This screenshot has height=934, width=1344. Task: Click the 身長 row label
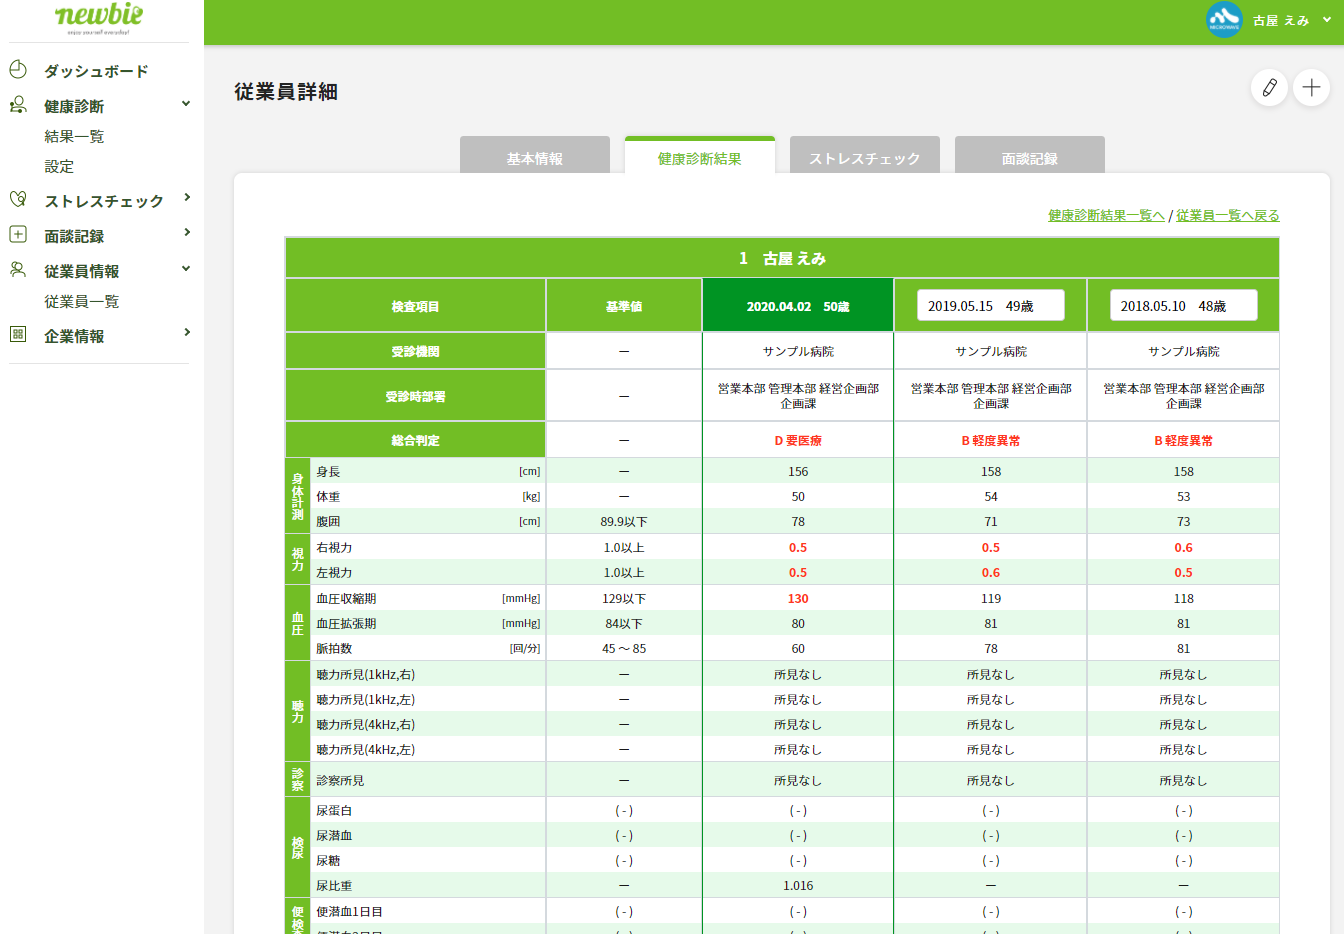pyautogui.click(x=328, y=472)
